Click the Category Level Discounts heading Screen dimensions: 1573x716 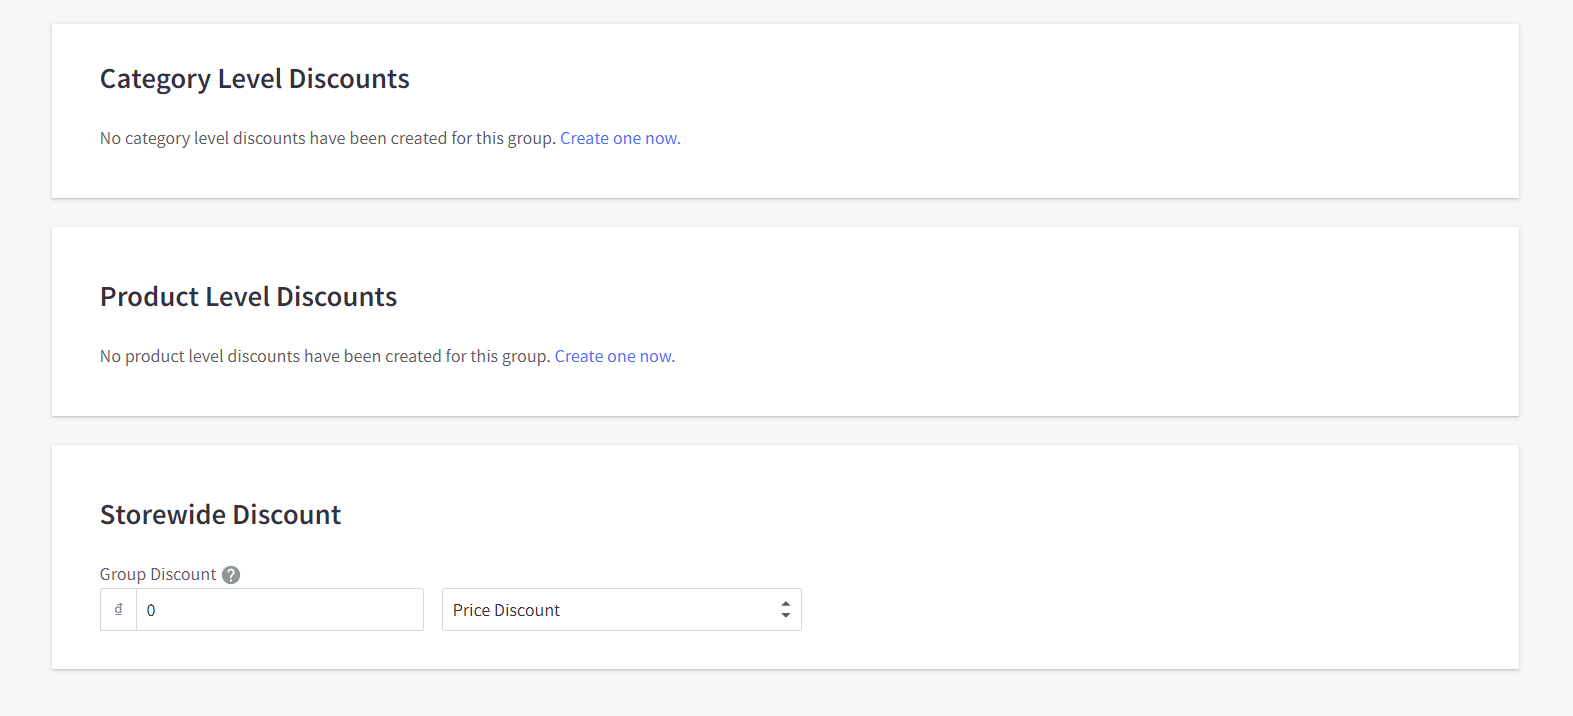pyautogui.click(x=254, y=79)
